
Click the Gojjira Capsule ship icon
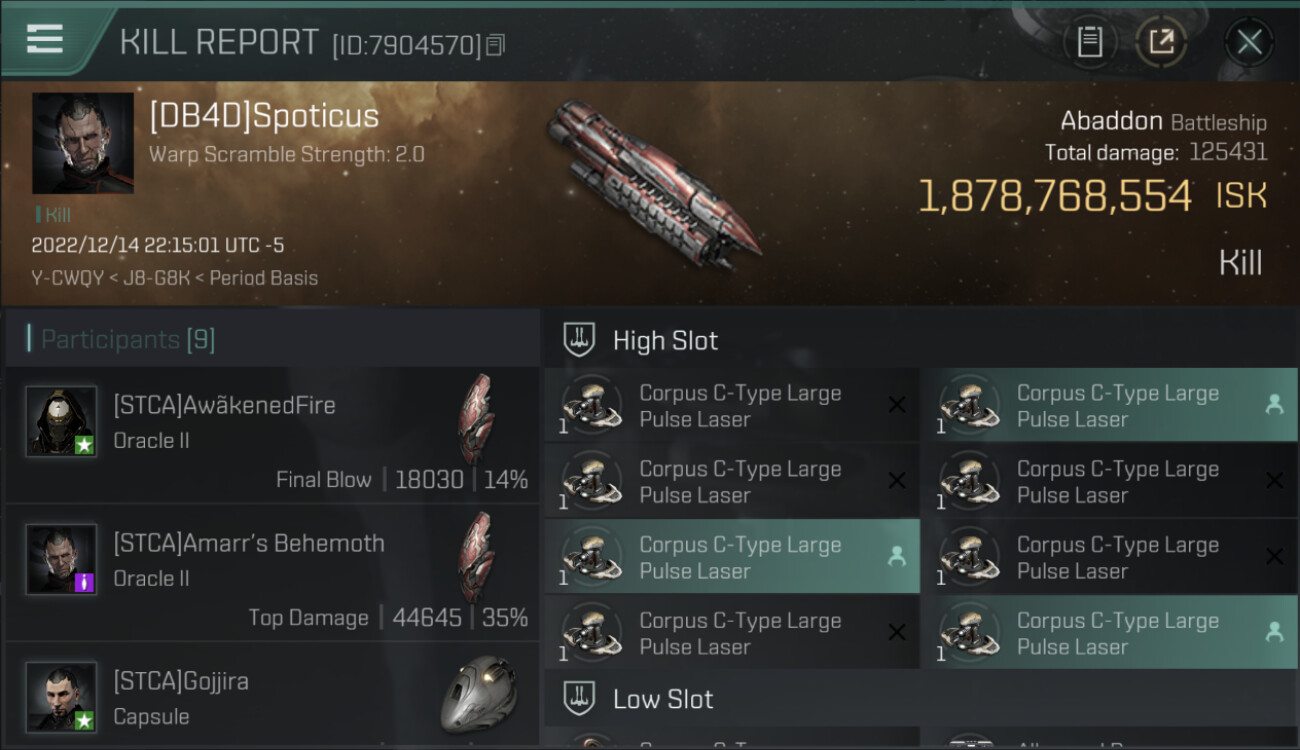point(479,693)
